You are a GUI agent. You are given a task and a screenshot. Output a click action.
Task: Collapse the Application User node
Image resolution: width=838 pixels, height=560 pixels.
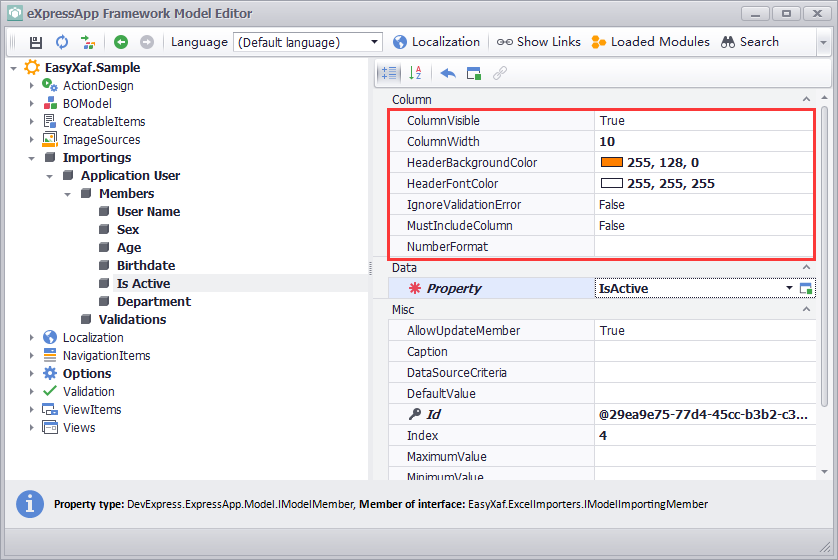pyautogui.click(x=50, y=176)
